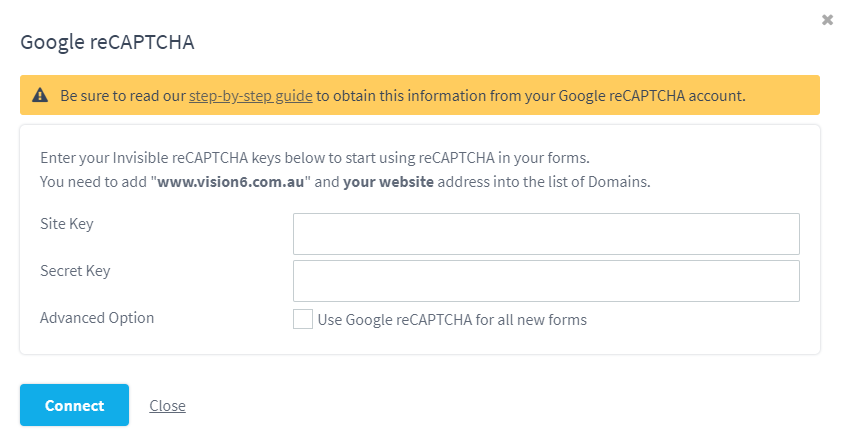This screenshot has width=846, height=442.
Task: Click "Be sure to read our" banner text
Action: [123, 96]
